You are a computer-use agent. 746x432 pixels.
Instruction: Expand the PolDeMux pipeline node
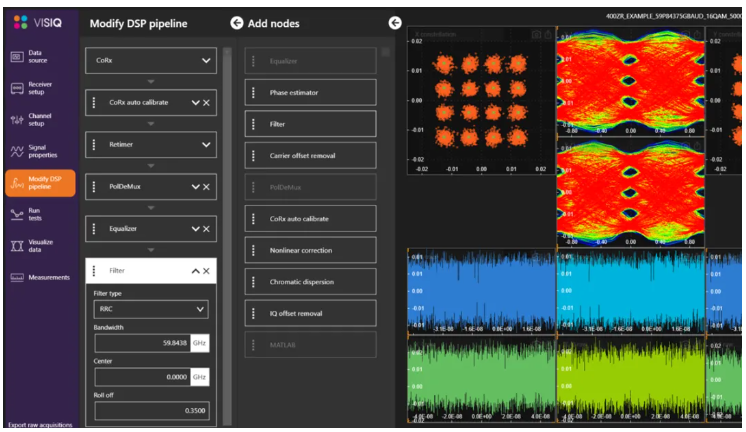195,187
